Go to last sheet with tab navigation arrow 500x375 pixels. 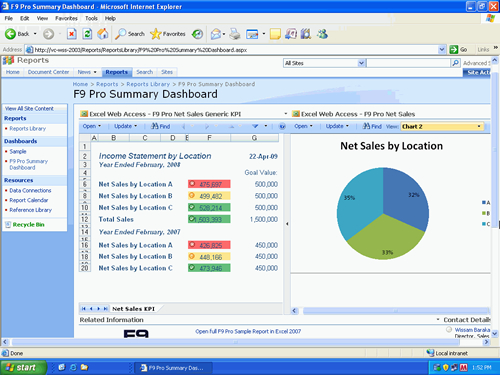pos(105,309)
